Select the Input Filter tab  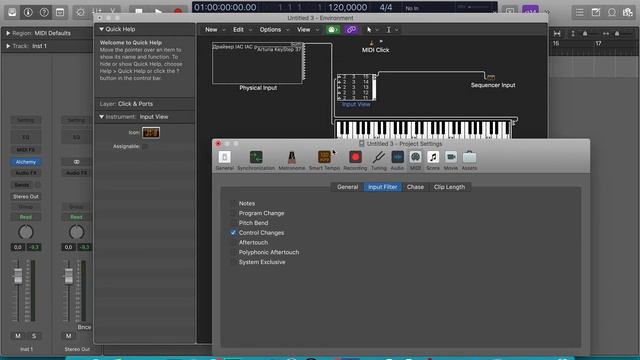[x=382, y=187]
